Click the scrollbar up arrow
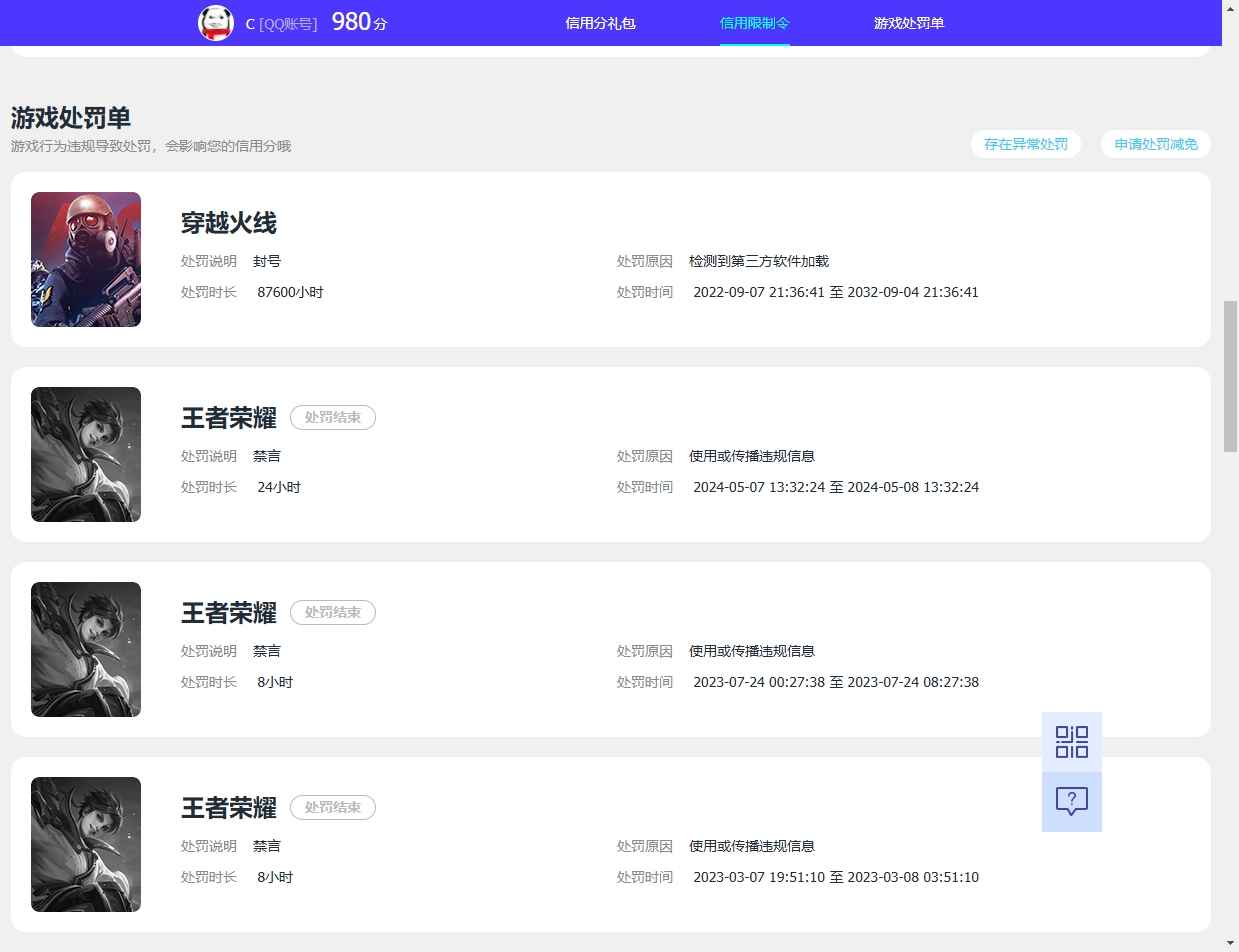1239x952 pixels. tap(1231, 8)
